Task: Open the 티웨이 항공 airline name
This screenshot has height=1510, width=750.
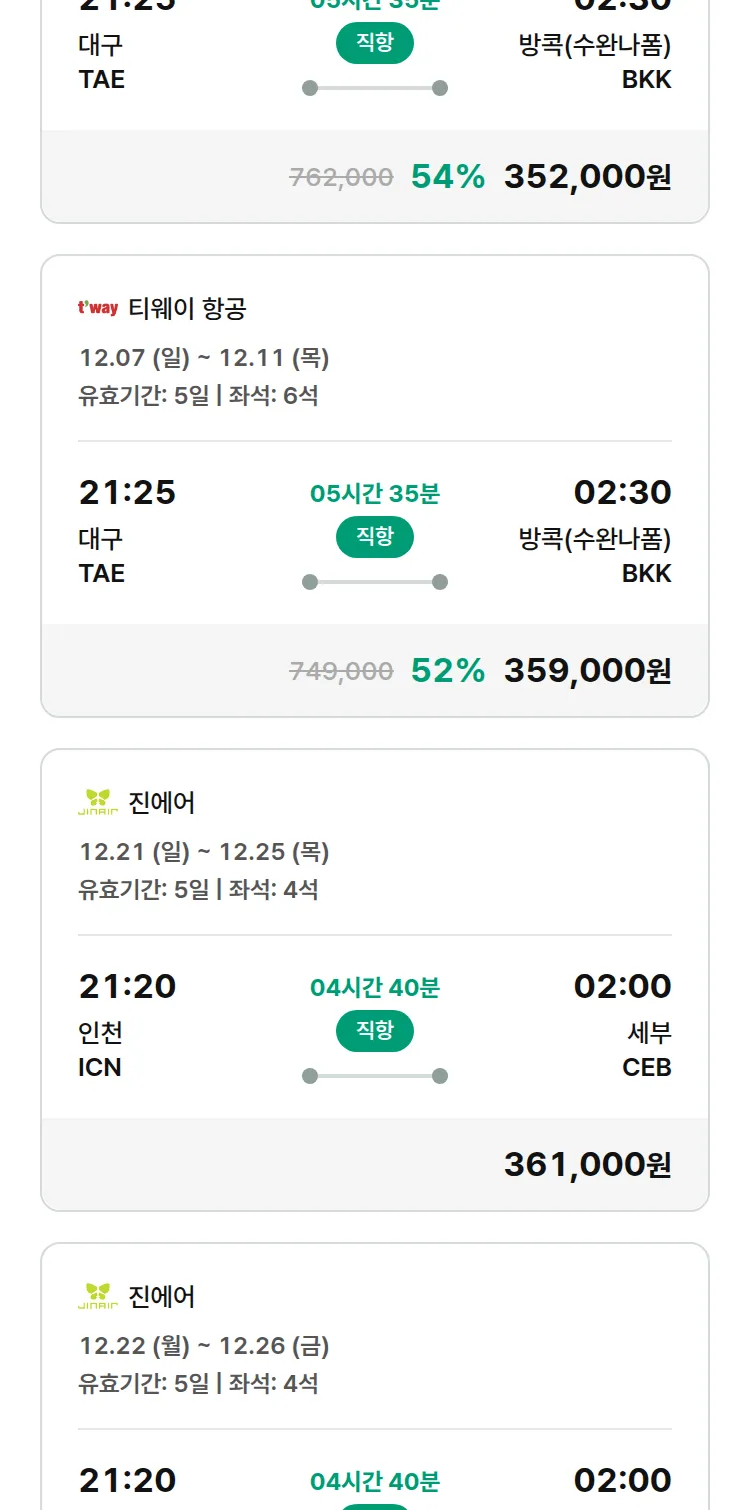Action: 187,309
